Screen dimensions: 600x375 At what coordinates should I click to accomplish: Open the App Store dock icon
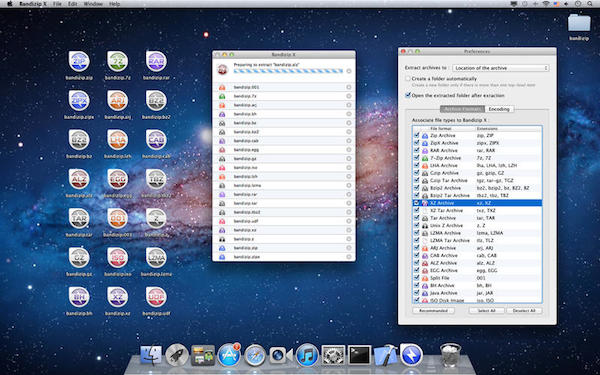229,355
